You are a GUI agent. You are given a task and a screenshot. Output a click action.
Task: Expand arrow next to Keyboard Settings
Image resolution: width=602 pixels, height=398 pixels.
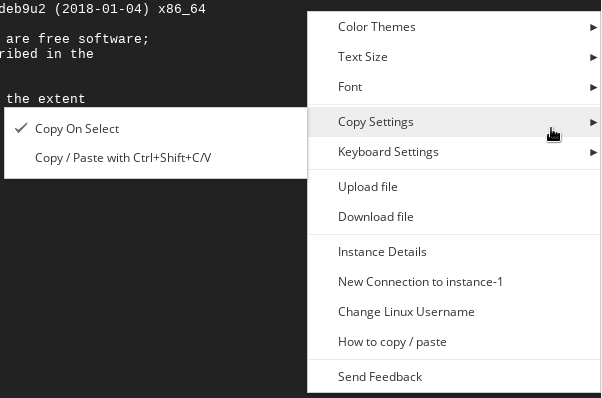[x=593, y=152]
